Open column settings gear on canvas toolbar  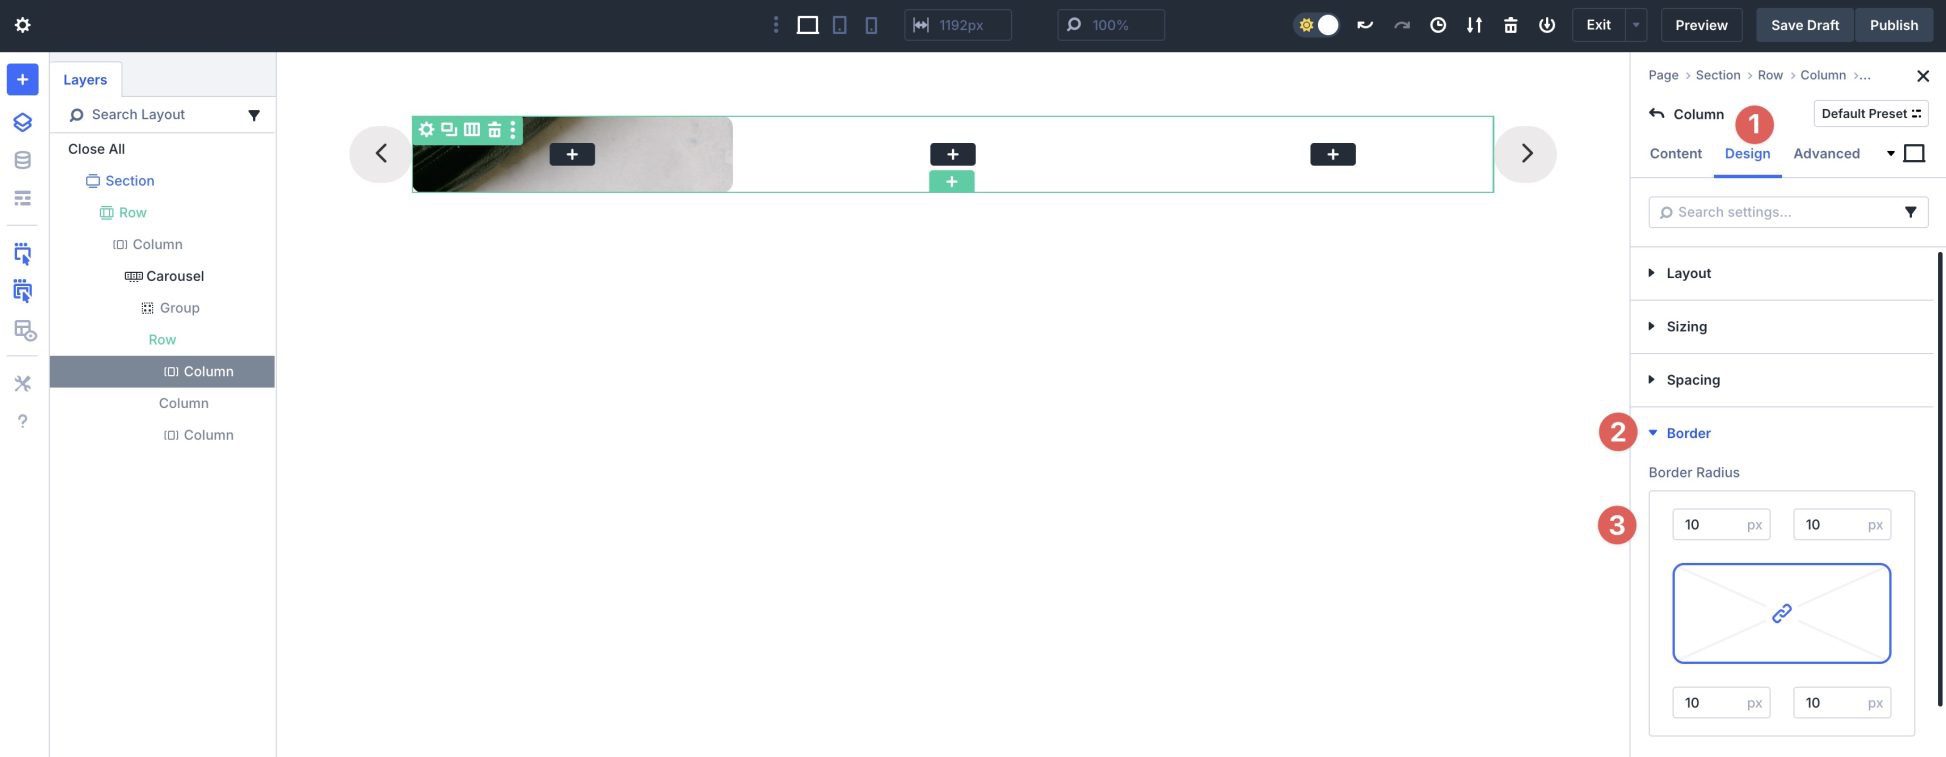426,129
